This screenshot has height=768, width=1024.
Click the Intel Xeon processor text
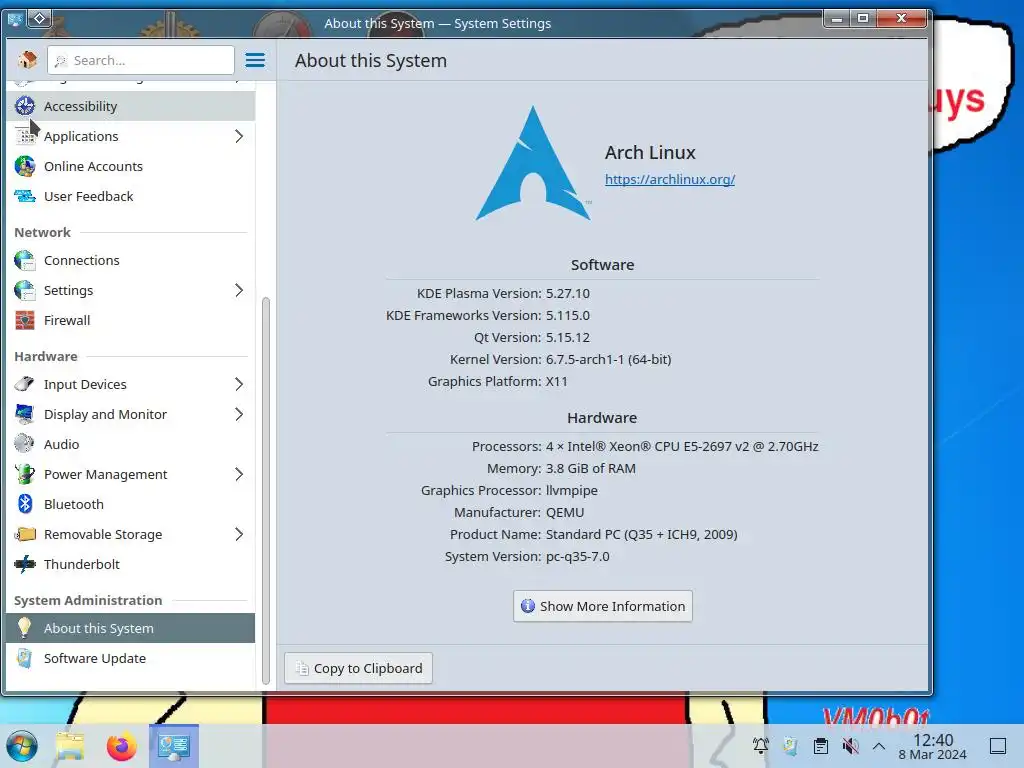(682, 446)
